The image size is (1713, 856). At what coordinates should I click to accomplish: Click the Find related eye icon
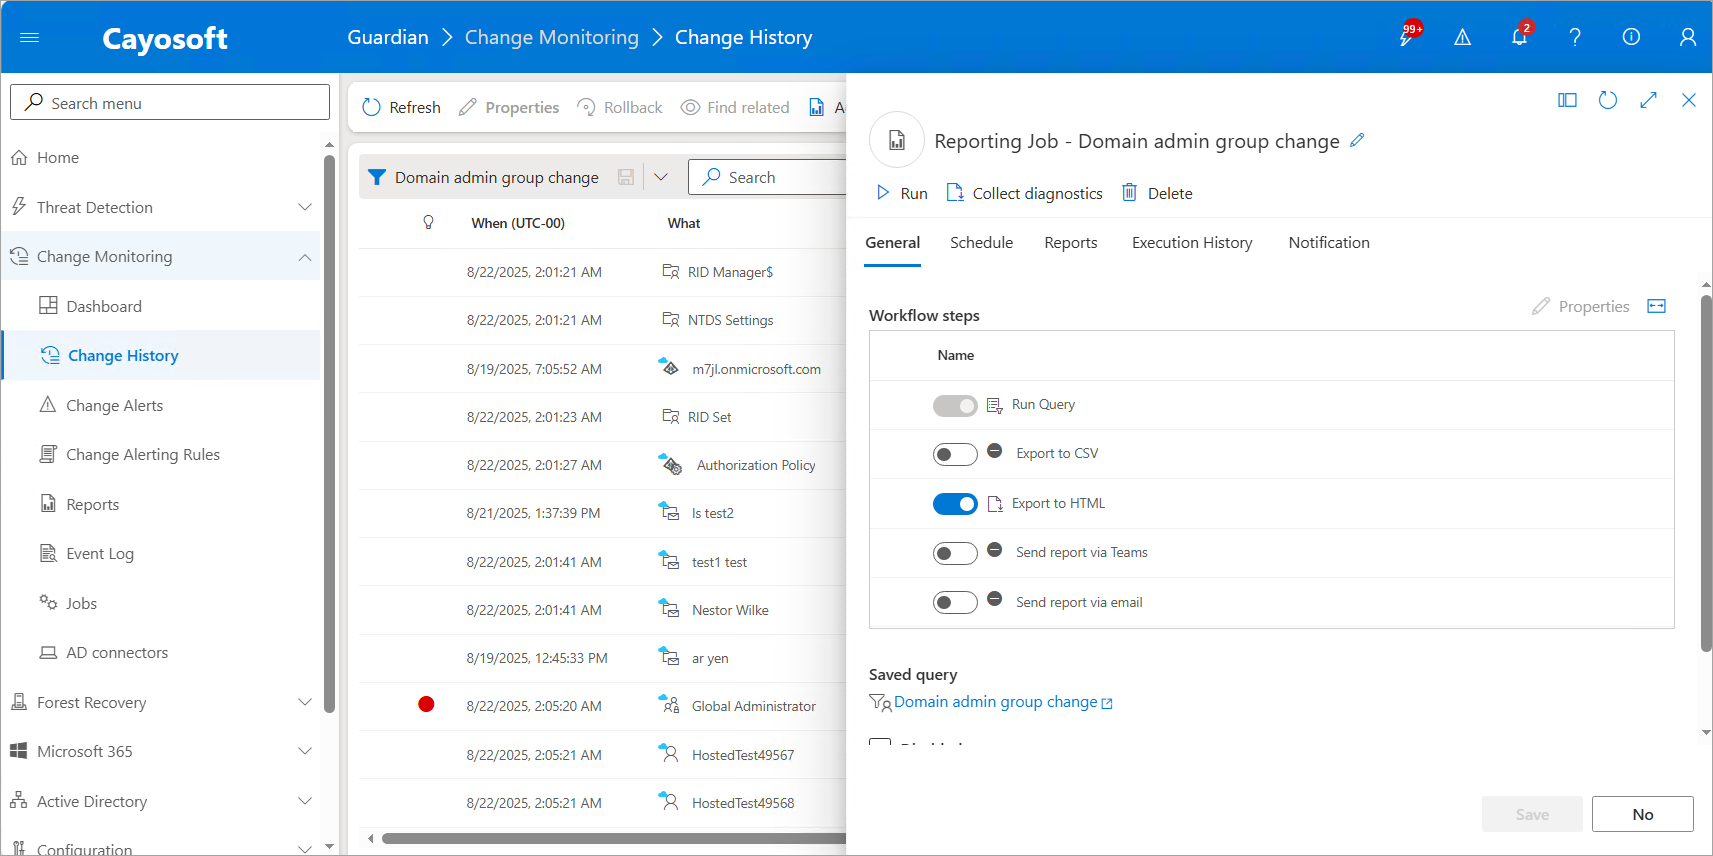click(690, 107)
